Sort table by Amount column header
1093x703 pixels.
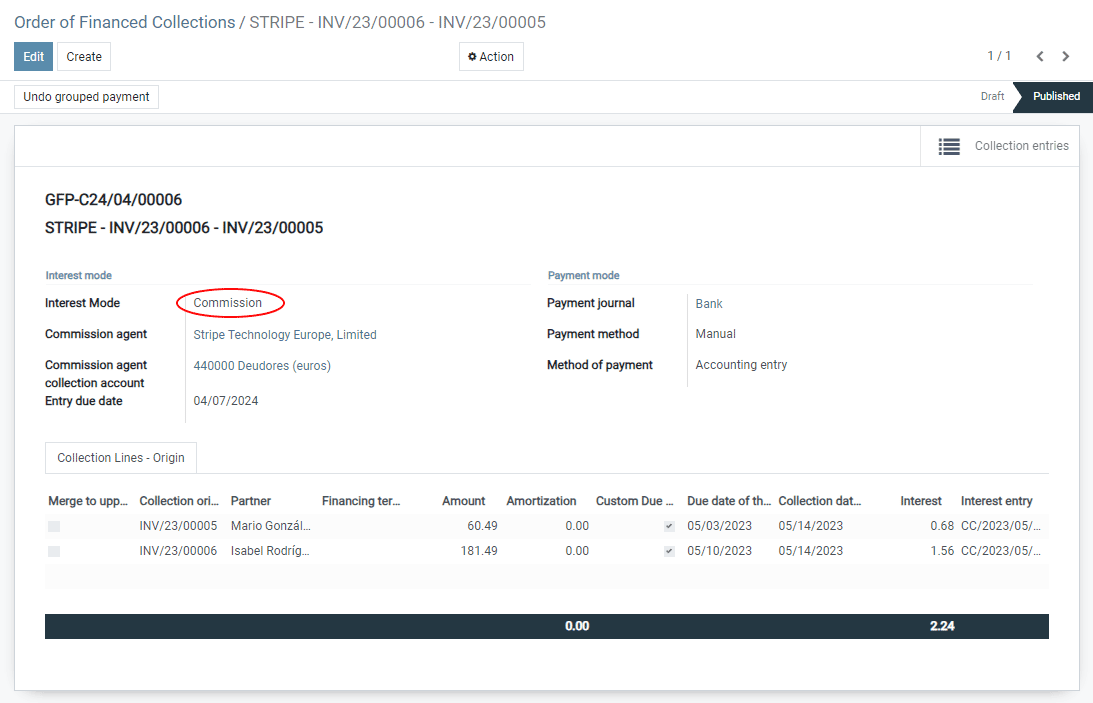pyautogui.click(x=463, y=501)
